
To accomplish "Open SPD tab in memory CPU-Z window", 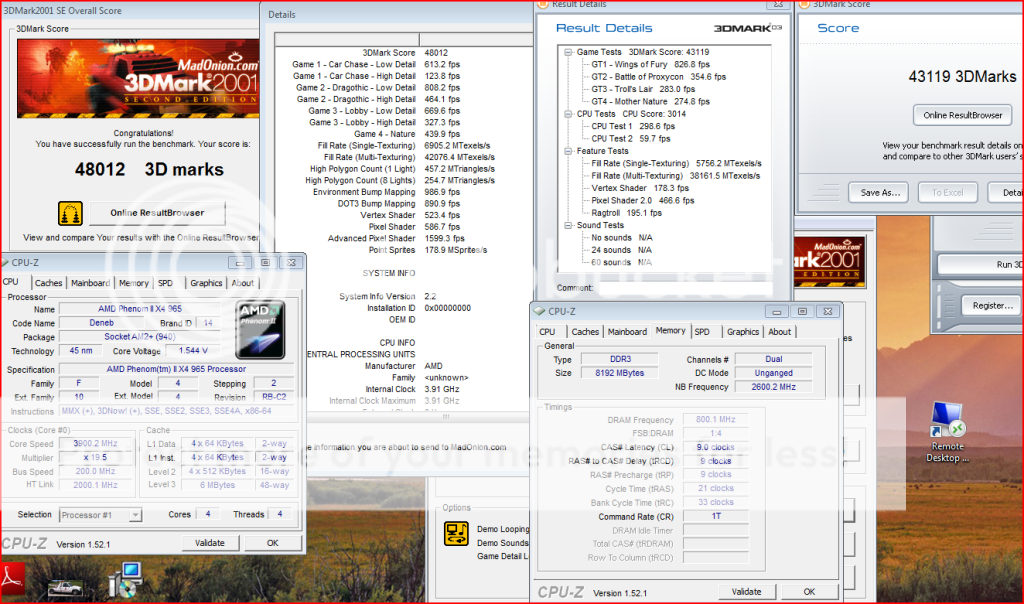I will 702,332.
